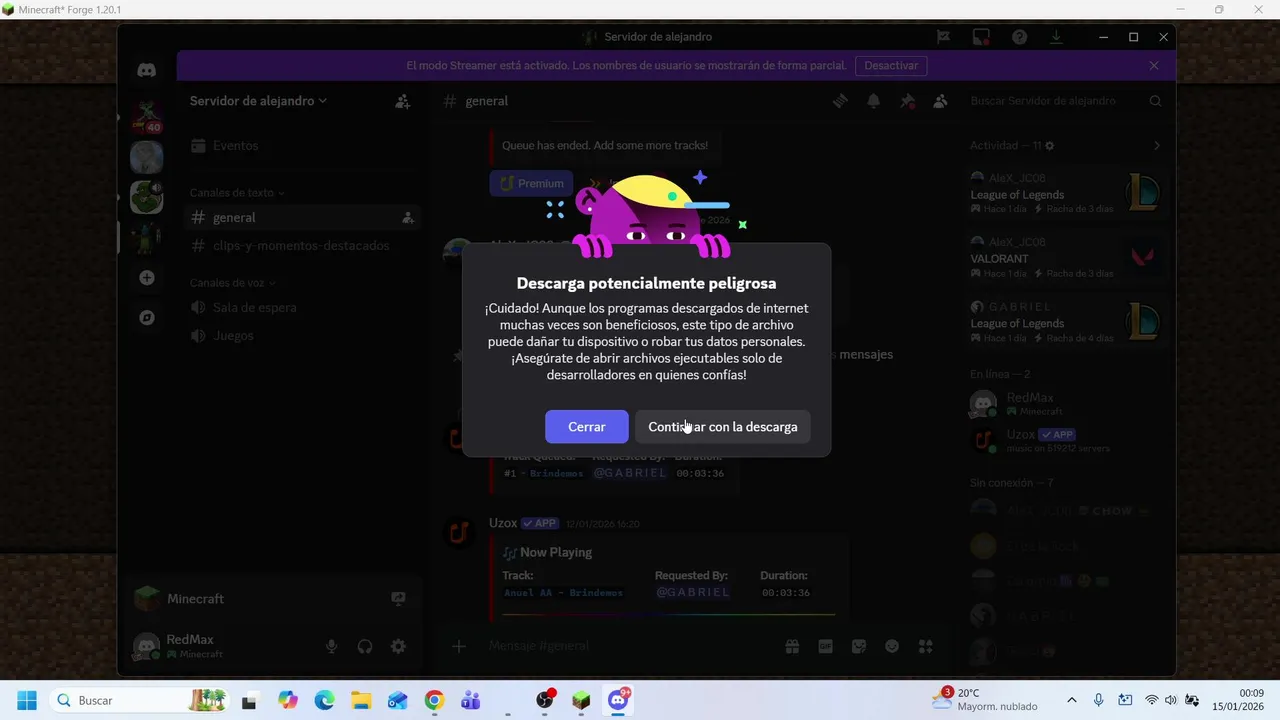Collapse the Canales de texto category
Screen dimensions: 1280x720
pyautogui.click(x=237, y=193)
